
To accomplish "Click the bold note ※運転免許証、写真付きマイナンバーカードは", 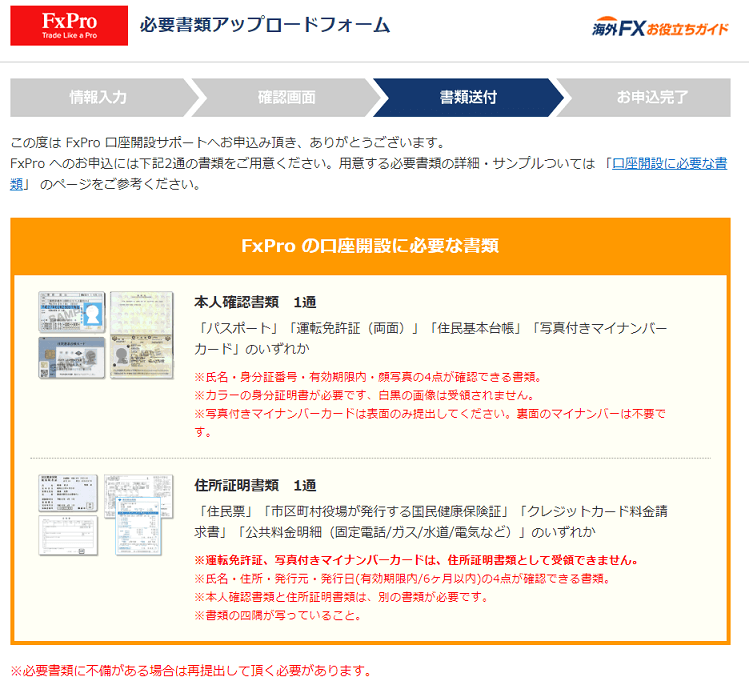I will coord(416,560).
